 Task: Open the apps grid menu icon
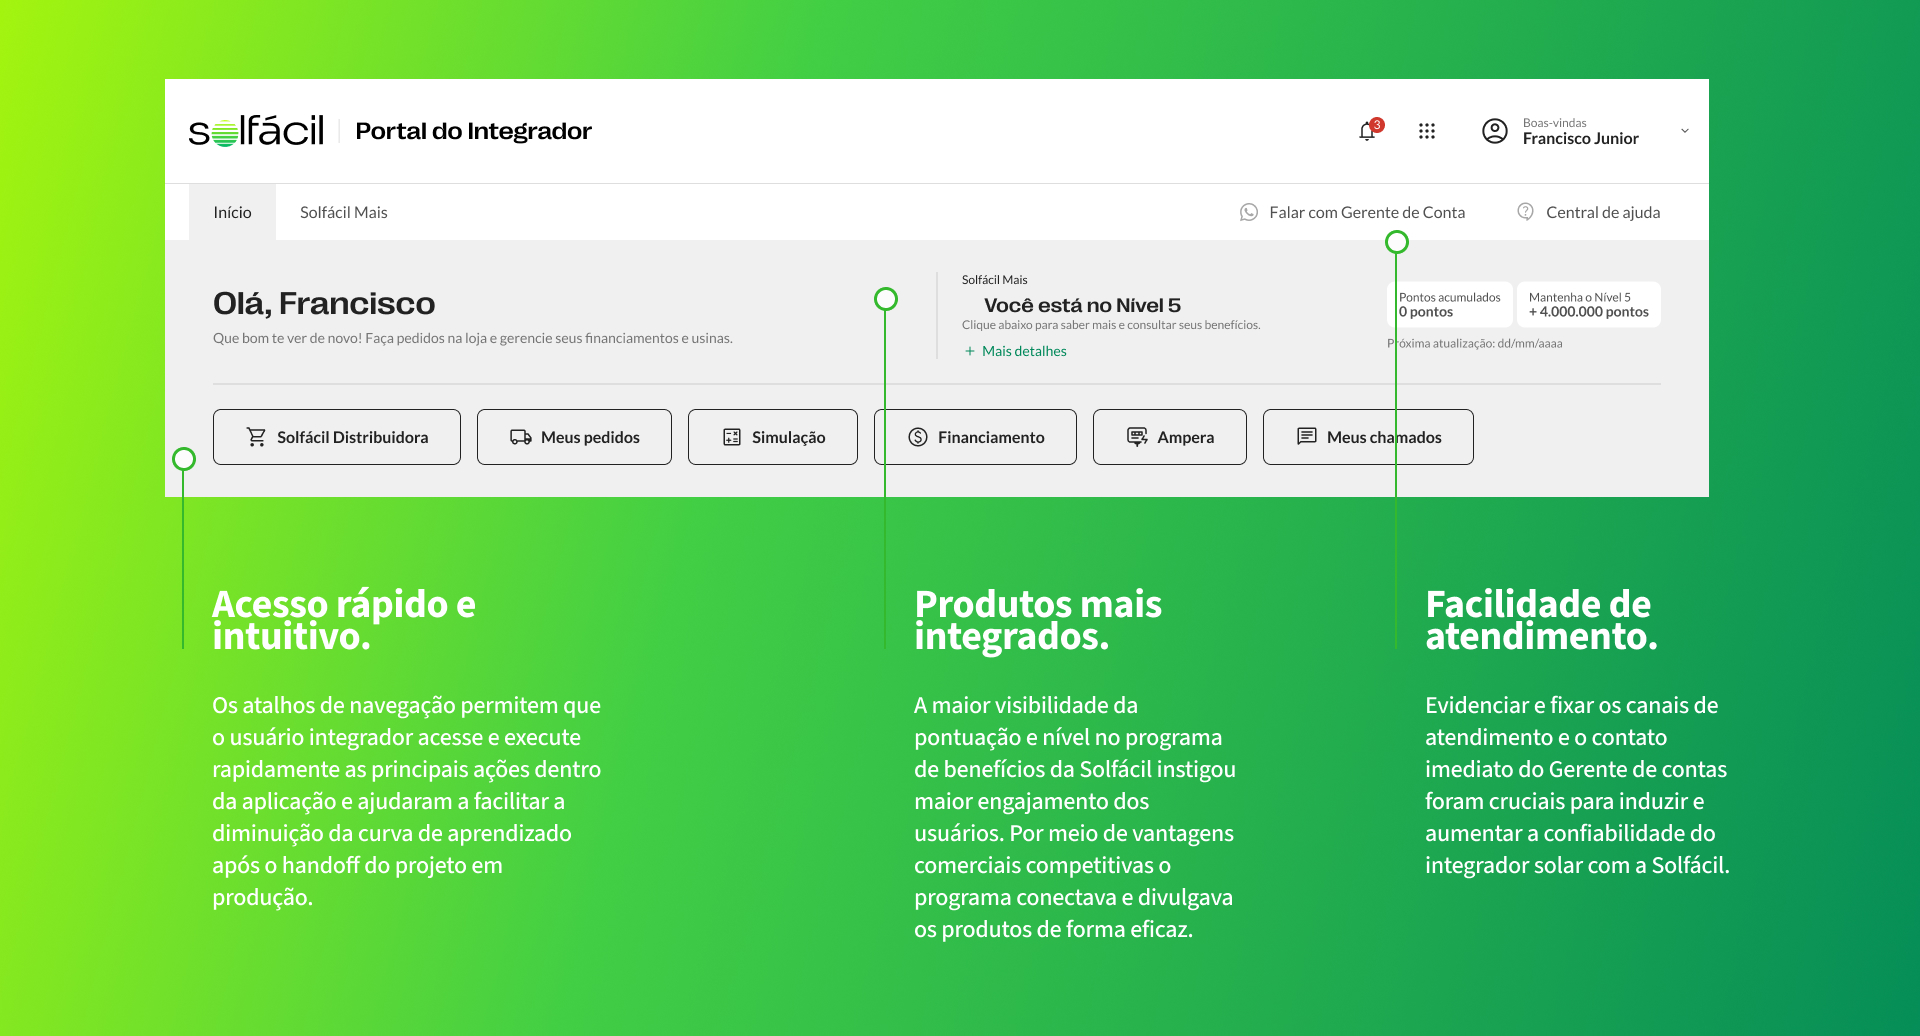click(1427, 131)
